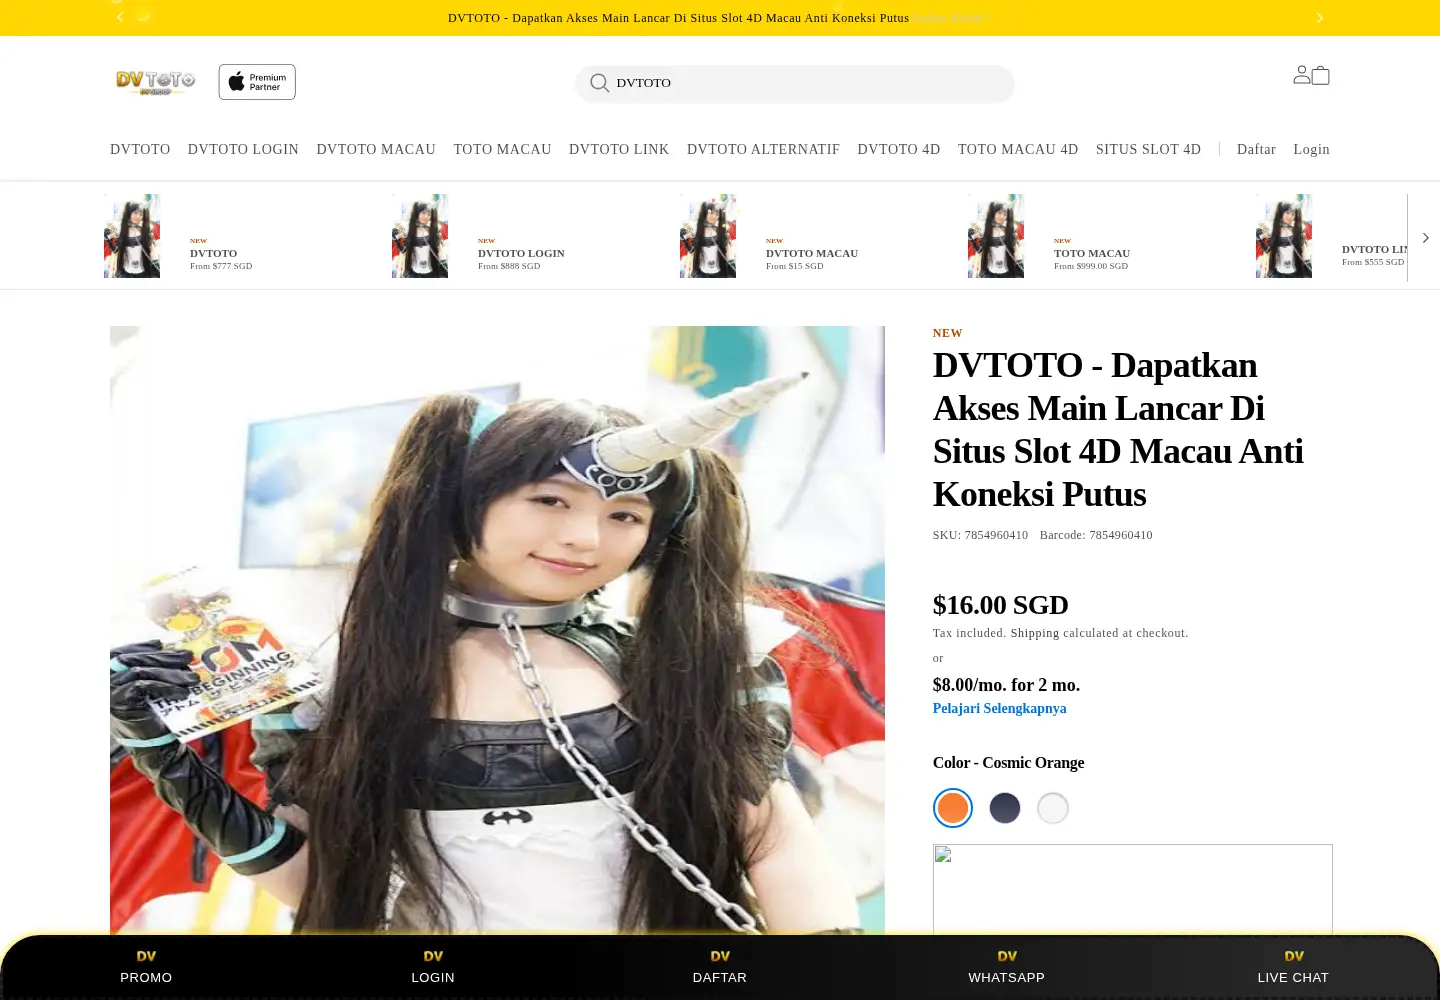Tap DAFTAR in the bottom bar
Image resolution: width=1440 pixels, height=1000 pixels.
pyautogui.click(x=720, y=967)
